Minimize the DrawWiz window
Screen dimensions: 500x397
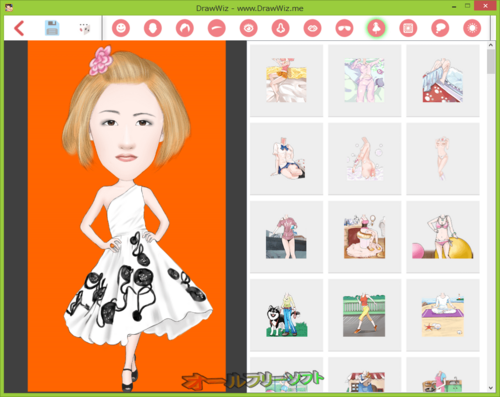tap(454, 7)
